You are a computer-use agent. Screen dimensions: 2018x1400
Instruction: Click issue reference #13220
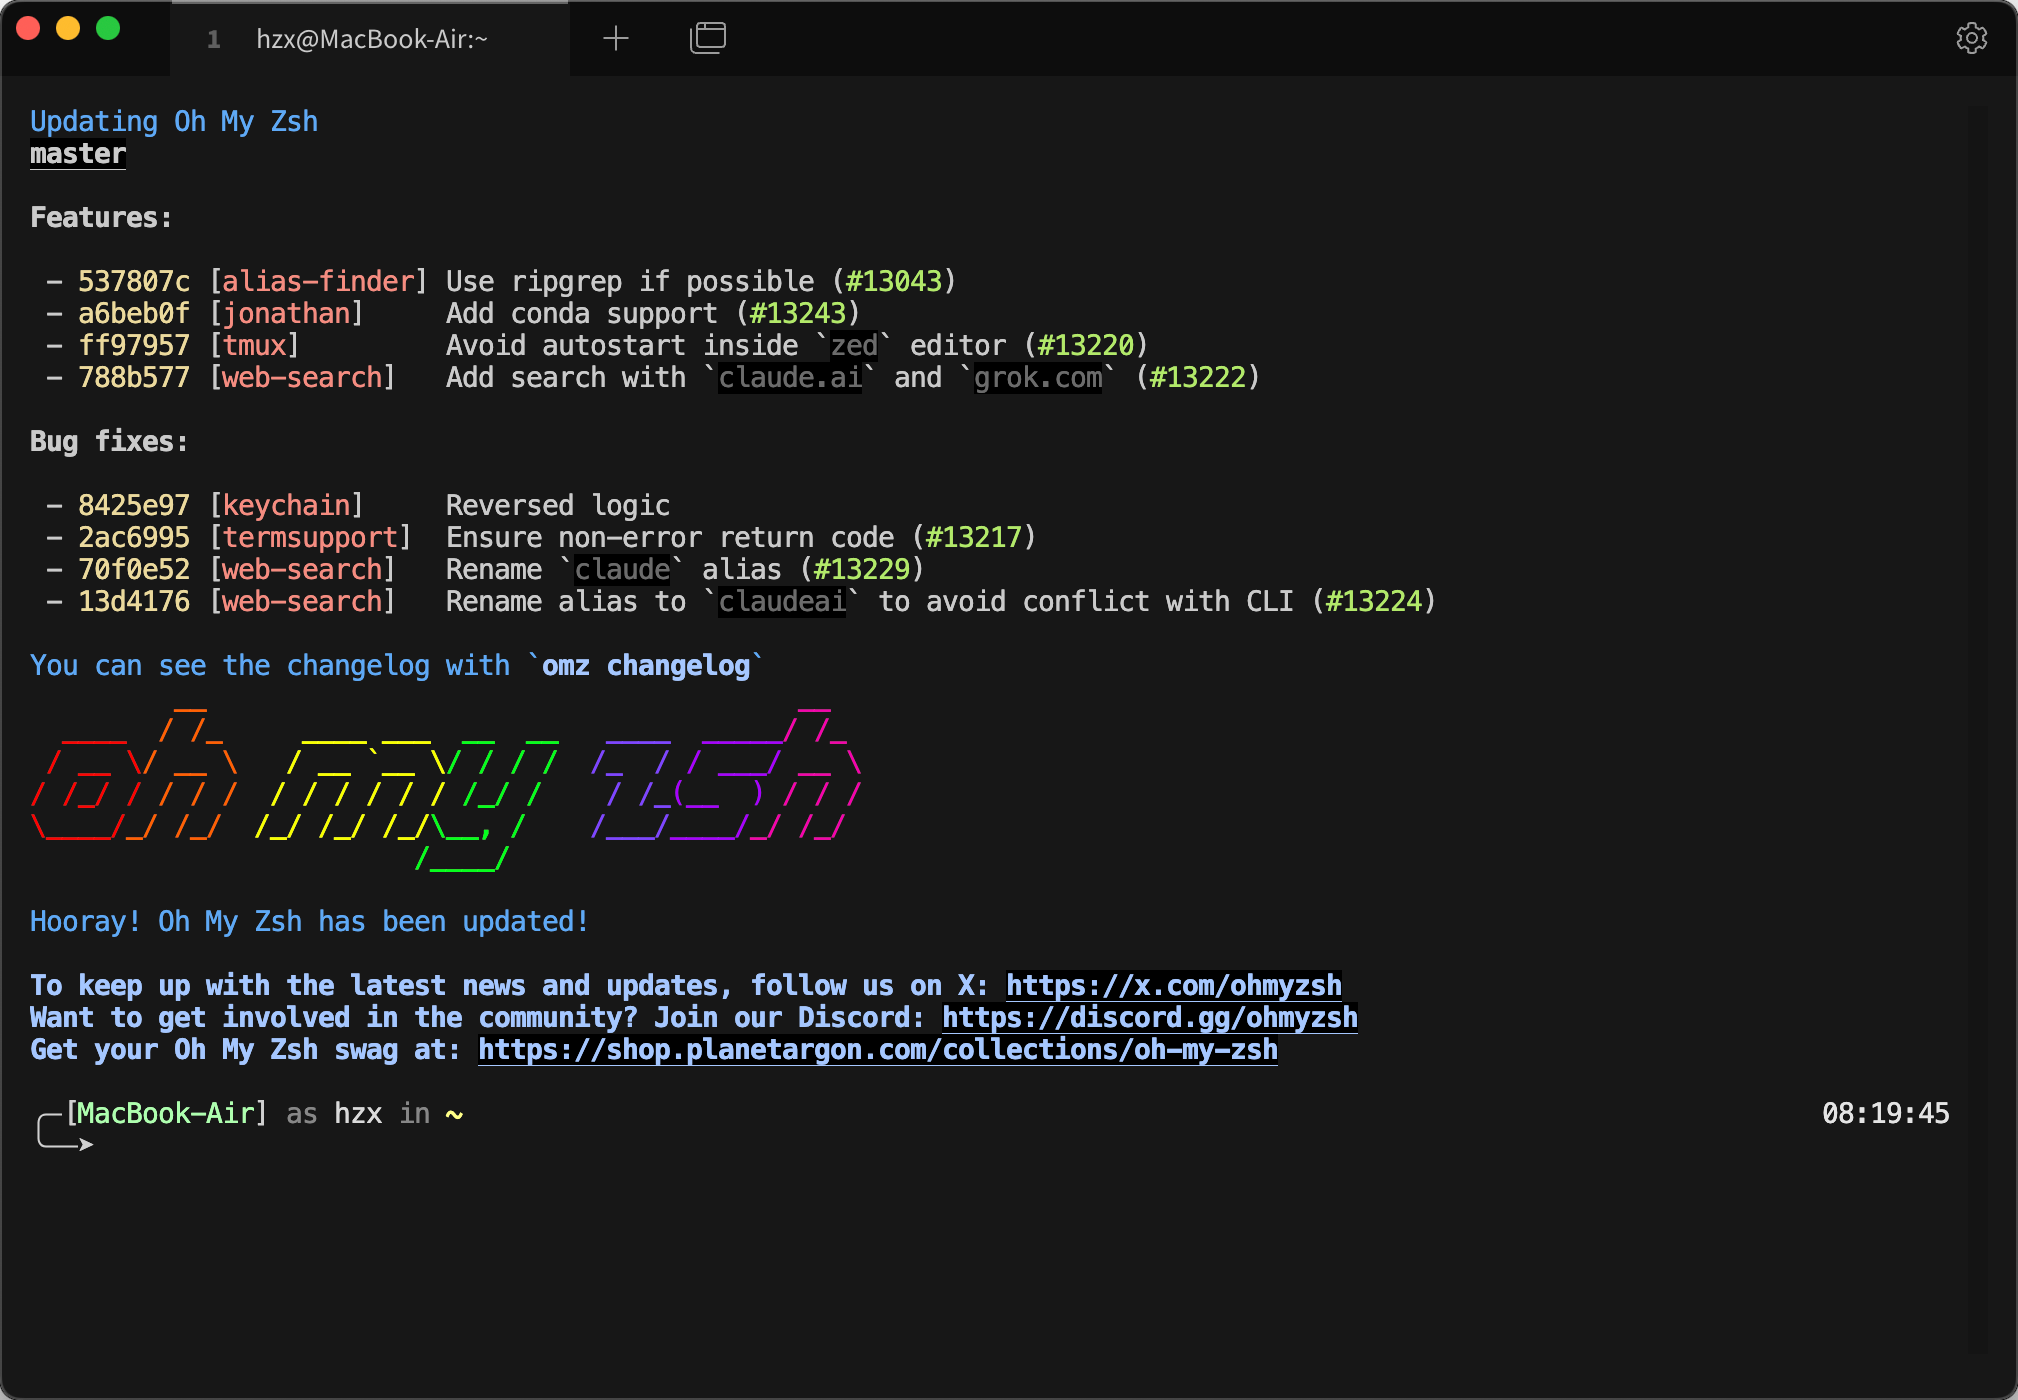pos(1086,346)
